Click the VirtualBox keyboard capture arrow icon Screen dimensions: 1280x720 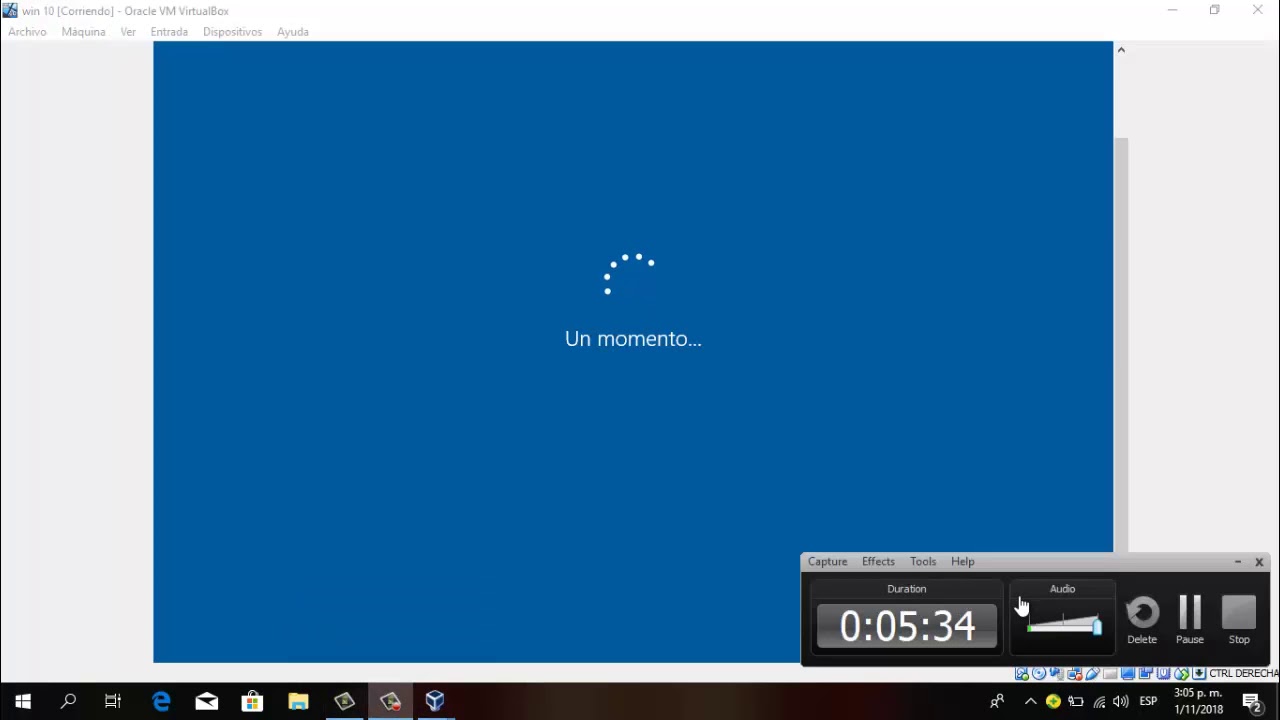(1199, 674)
